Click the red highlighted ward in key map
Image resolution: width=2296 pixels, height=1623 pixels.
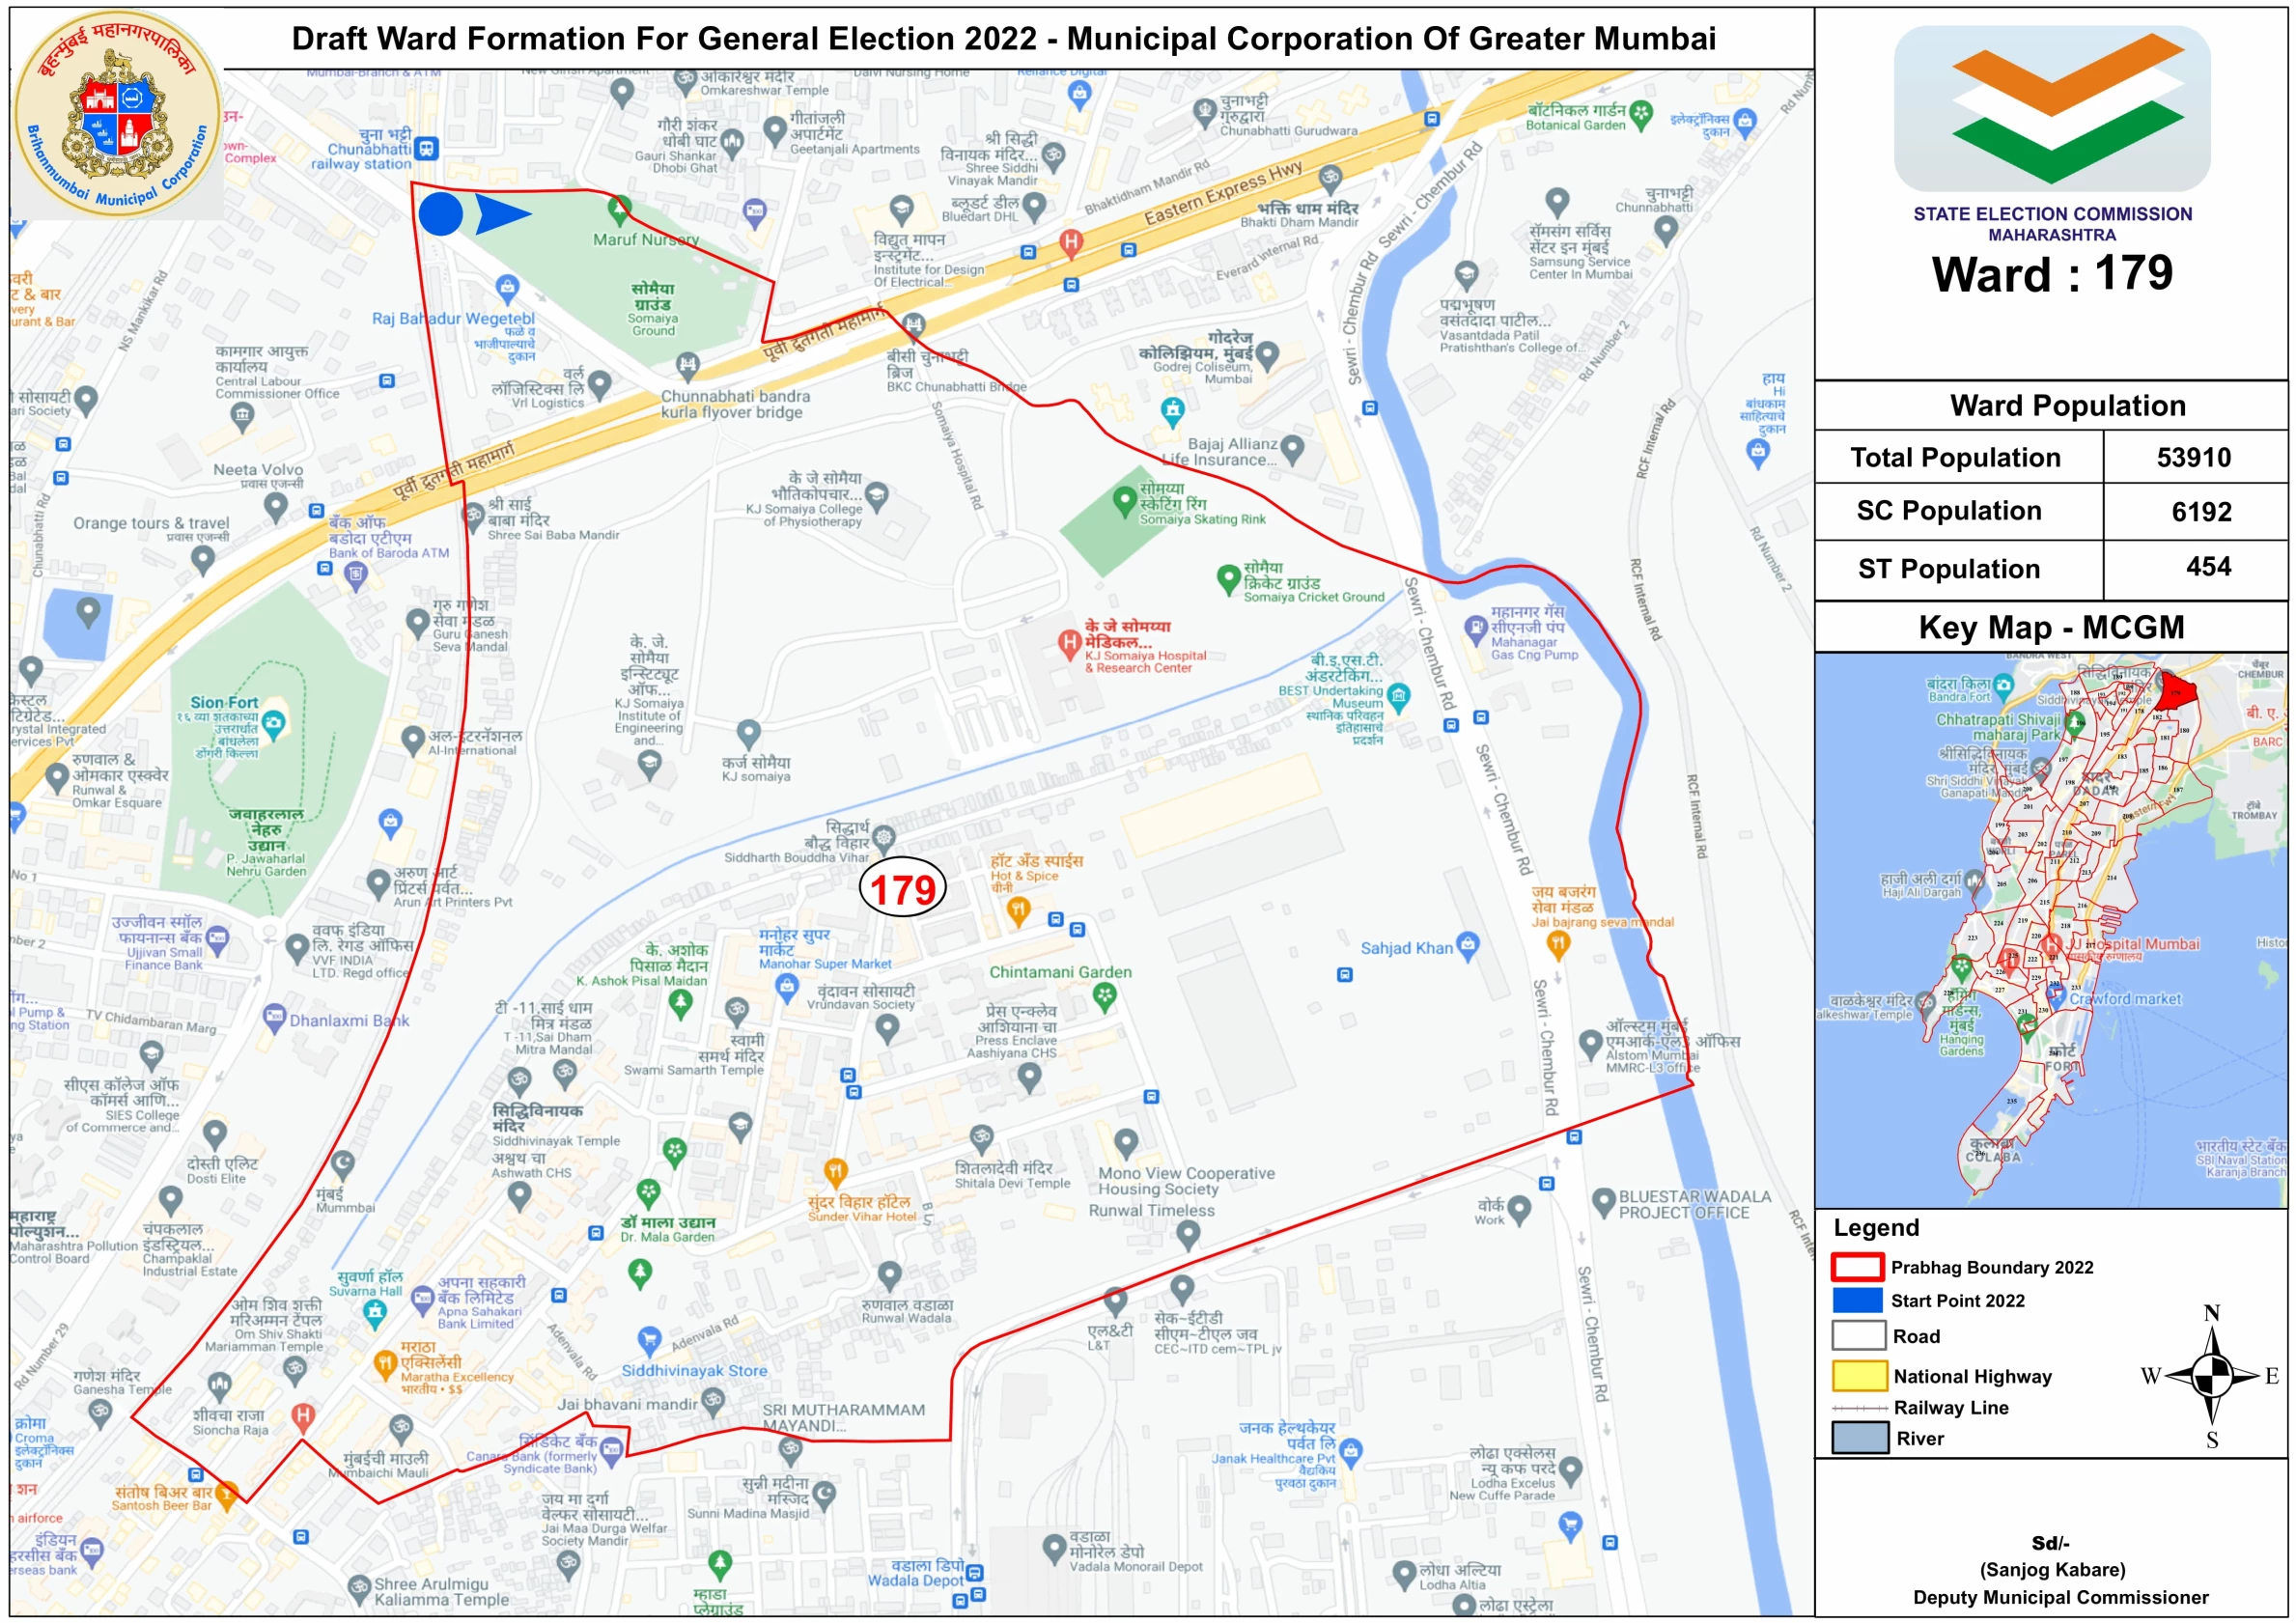click(2177, 692)
